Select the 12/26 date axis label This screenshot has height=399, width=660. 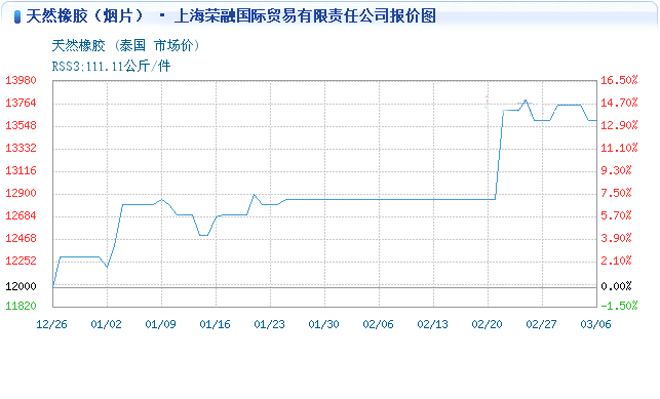pyautogui.click(x=52, y=324)
